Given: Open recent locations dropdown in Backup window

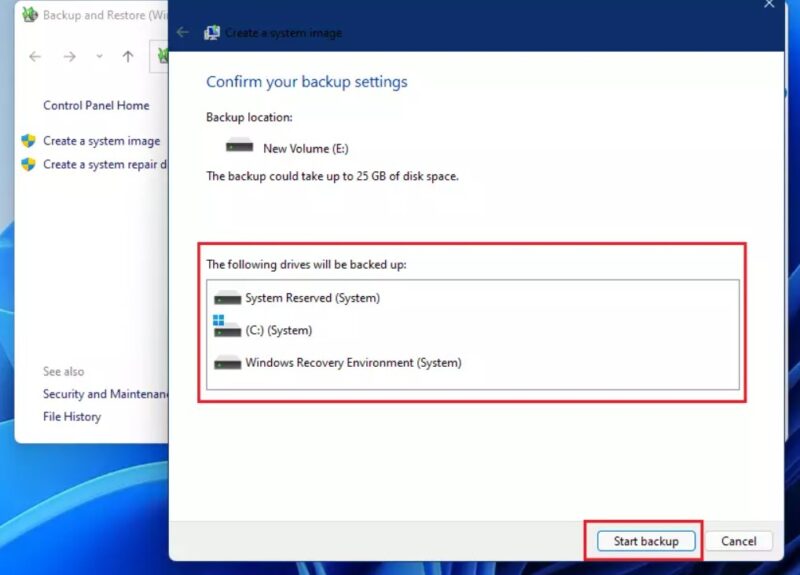Looking at the screenshot, I should click(x=99, y=56).
